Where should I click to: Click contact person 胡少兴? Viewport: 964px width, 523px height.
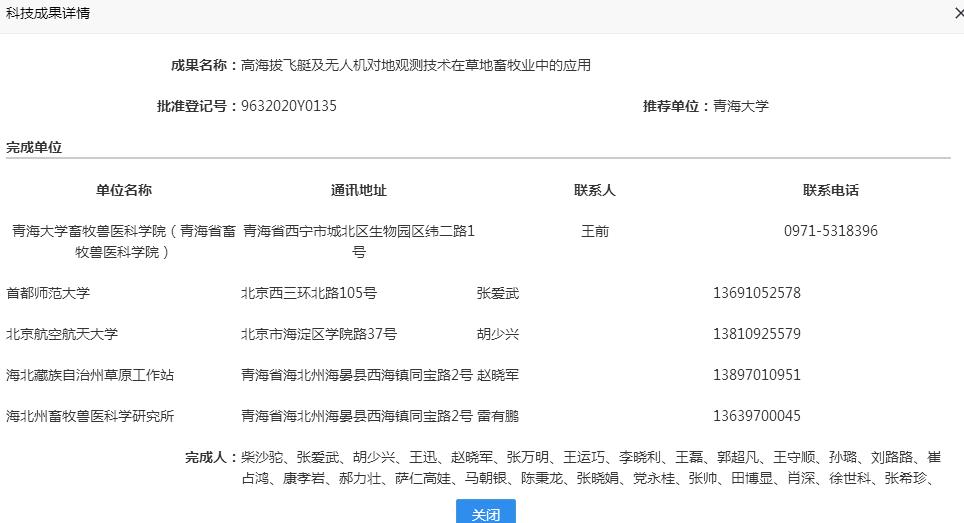coord(498,334)
